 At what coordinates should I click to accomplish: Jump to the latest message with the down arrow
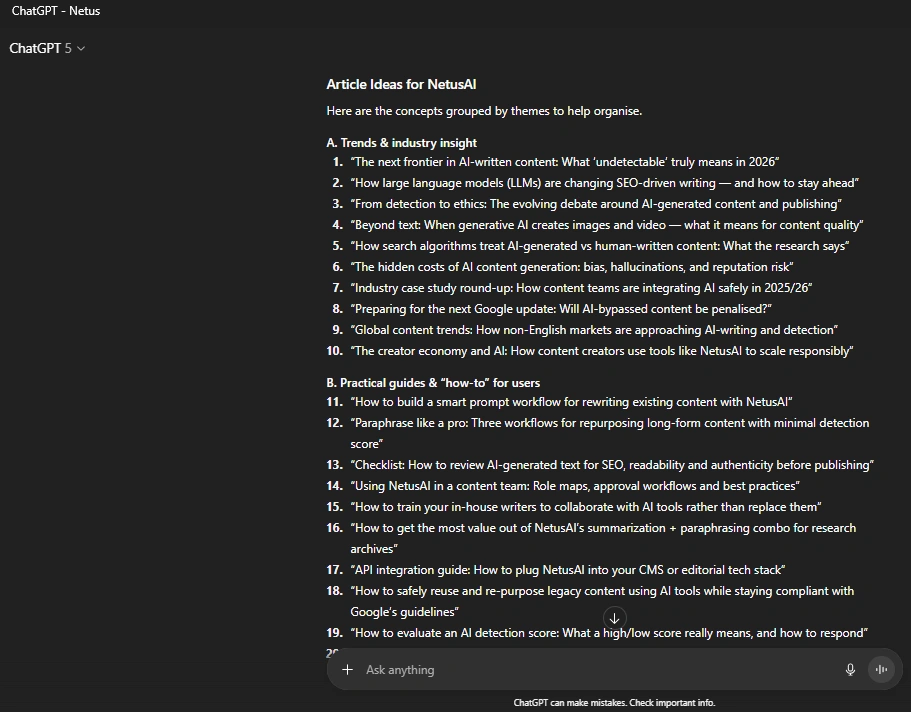614,618
